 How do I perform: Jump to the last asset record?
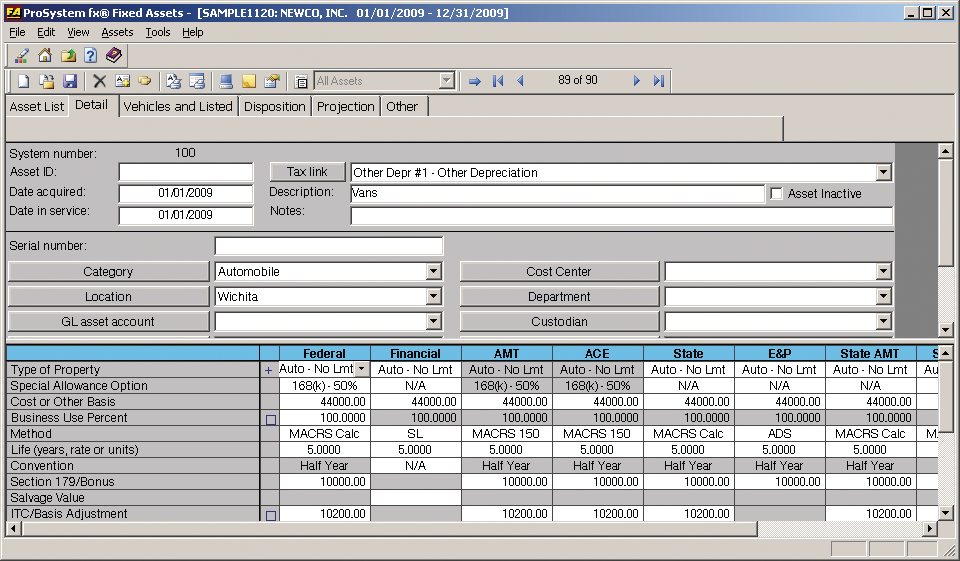659,81
